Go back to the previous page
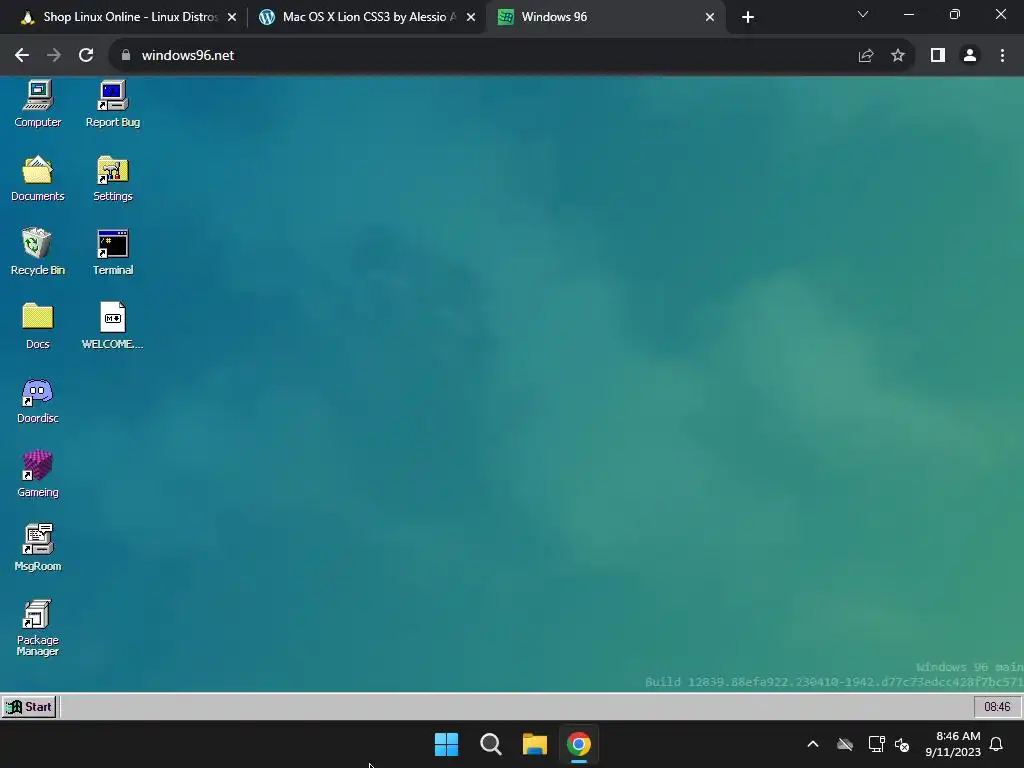The width and height of the screenshot is (1024, 768). click(x=22, y=56)
